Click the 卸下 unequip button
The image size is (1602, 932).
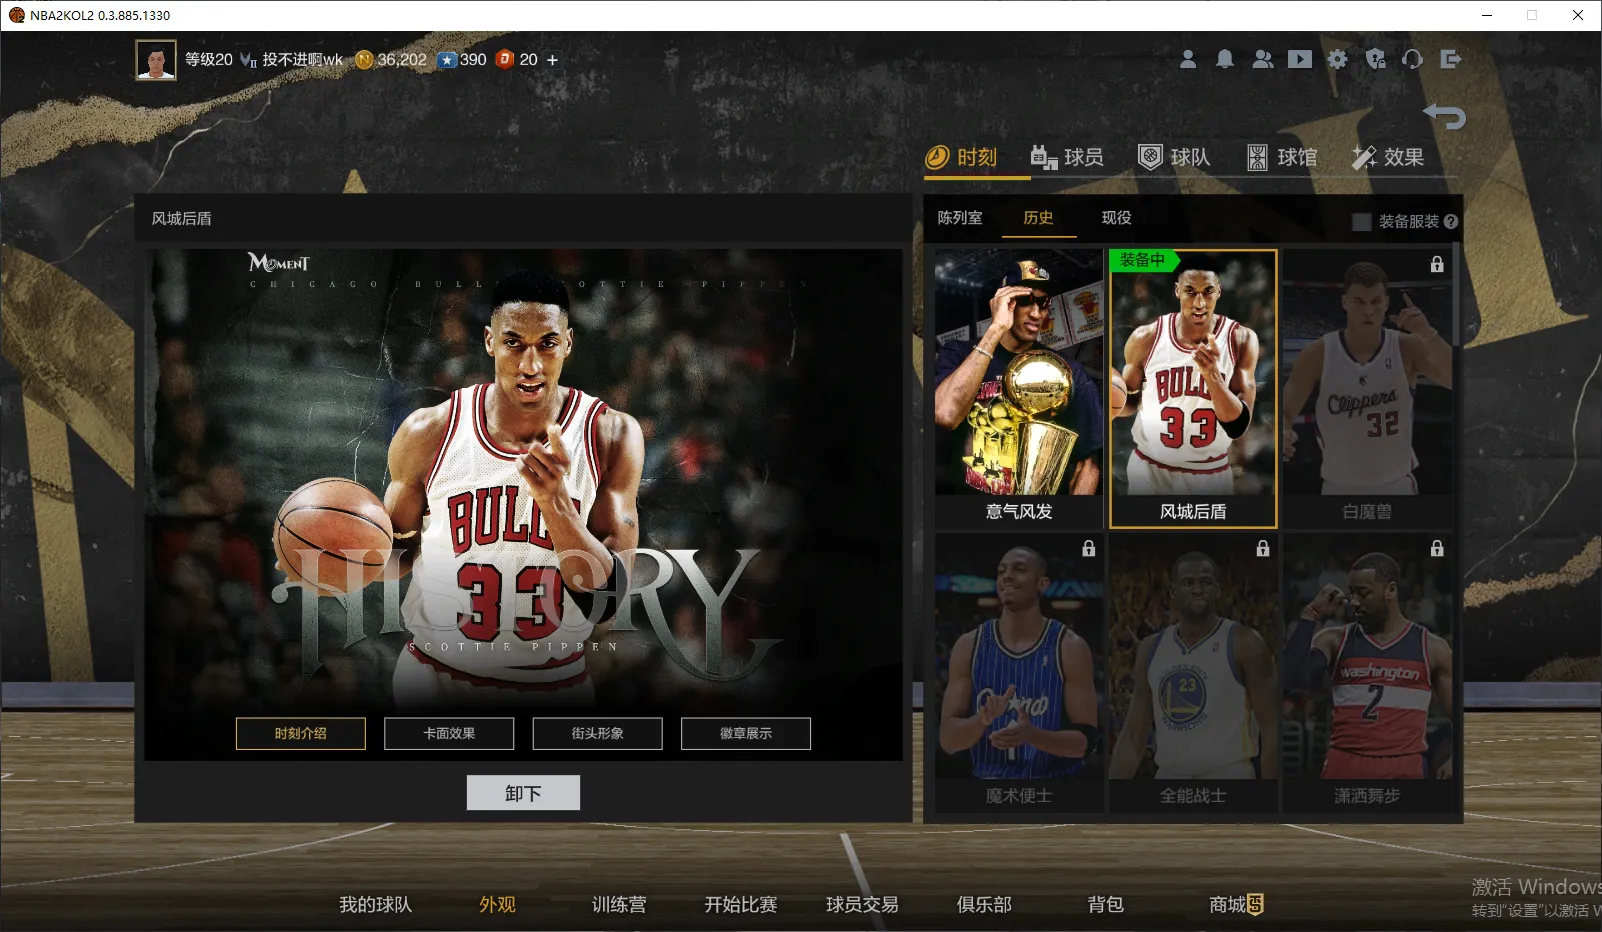(523, 793)
